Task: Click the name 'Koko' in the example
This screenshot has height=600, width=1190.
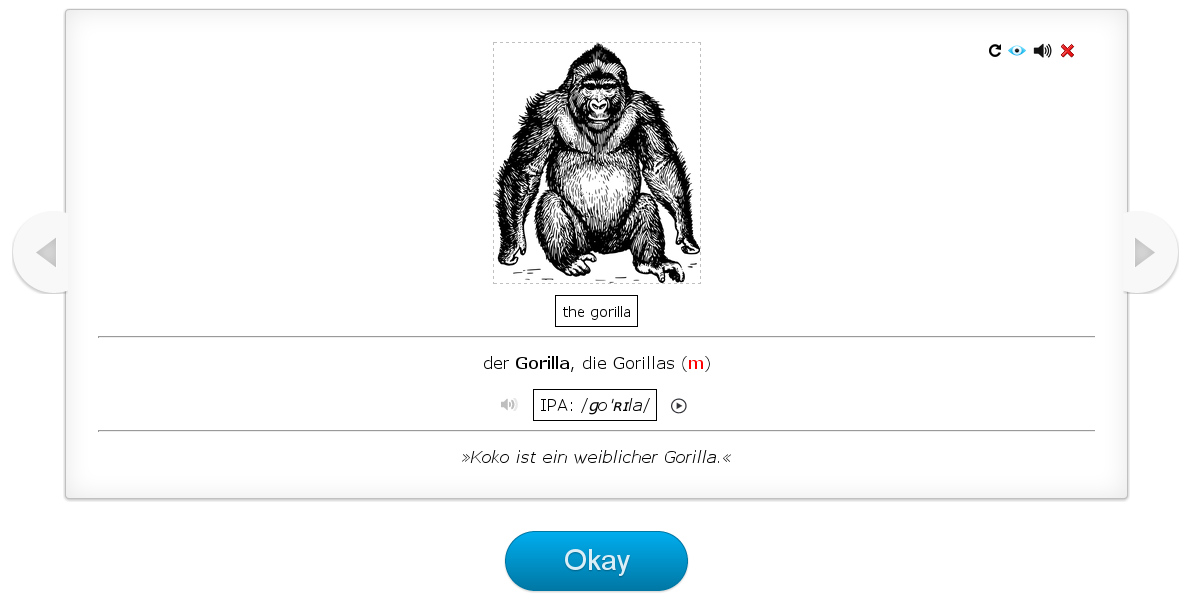Action: pos(490,457)
